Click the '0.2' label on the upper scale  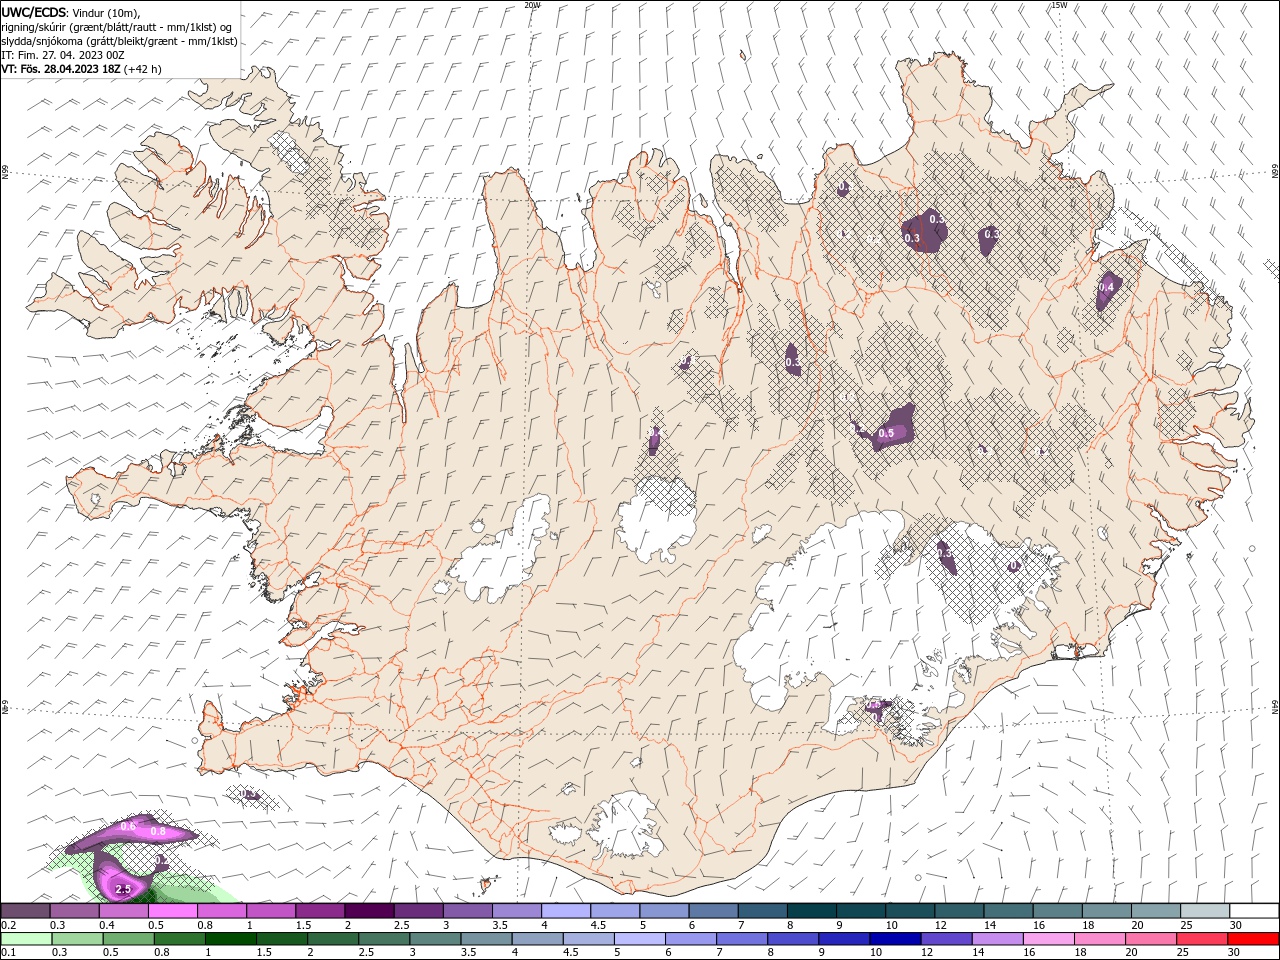[x=8, y=925]
